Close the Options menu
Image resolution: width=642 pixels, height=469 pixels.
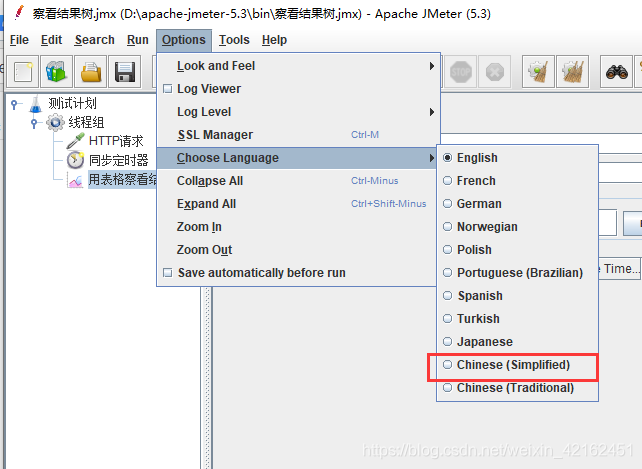pos(184,40)
